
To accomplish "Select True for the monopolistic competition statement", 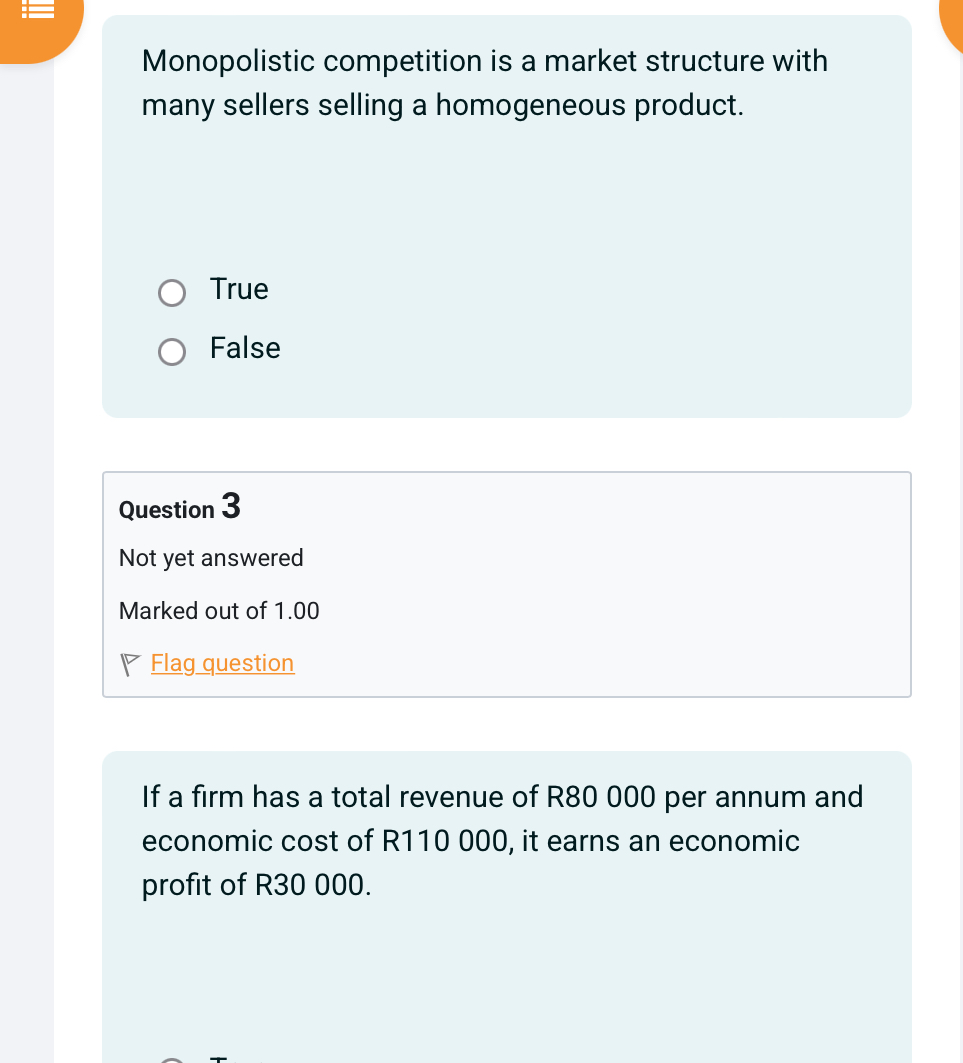I will (172, 293).
